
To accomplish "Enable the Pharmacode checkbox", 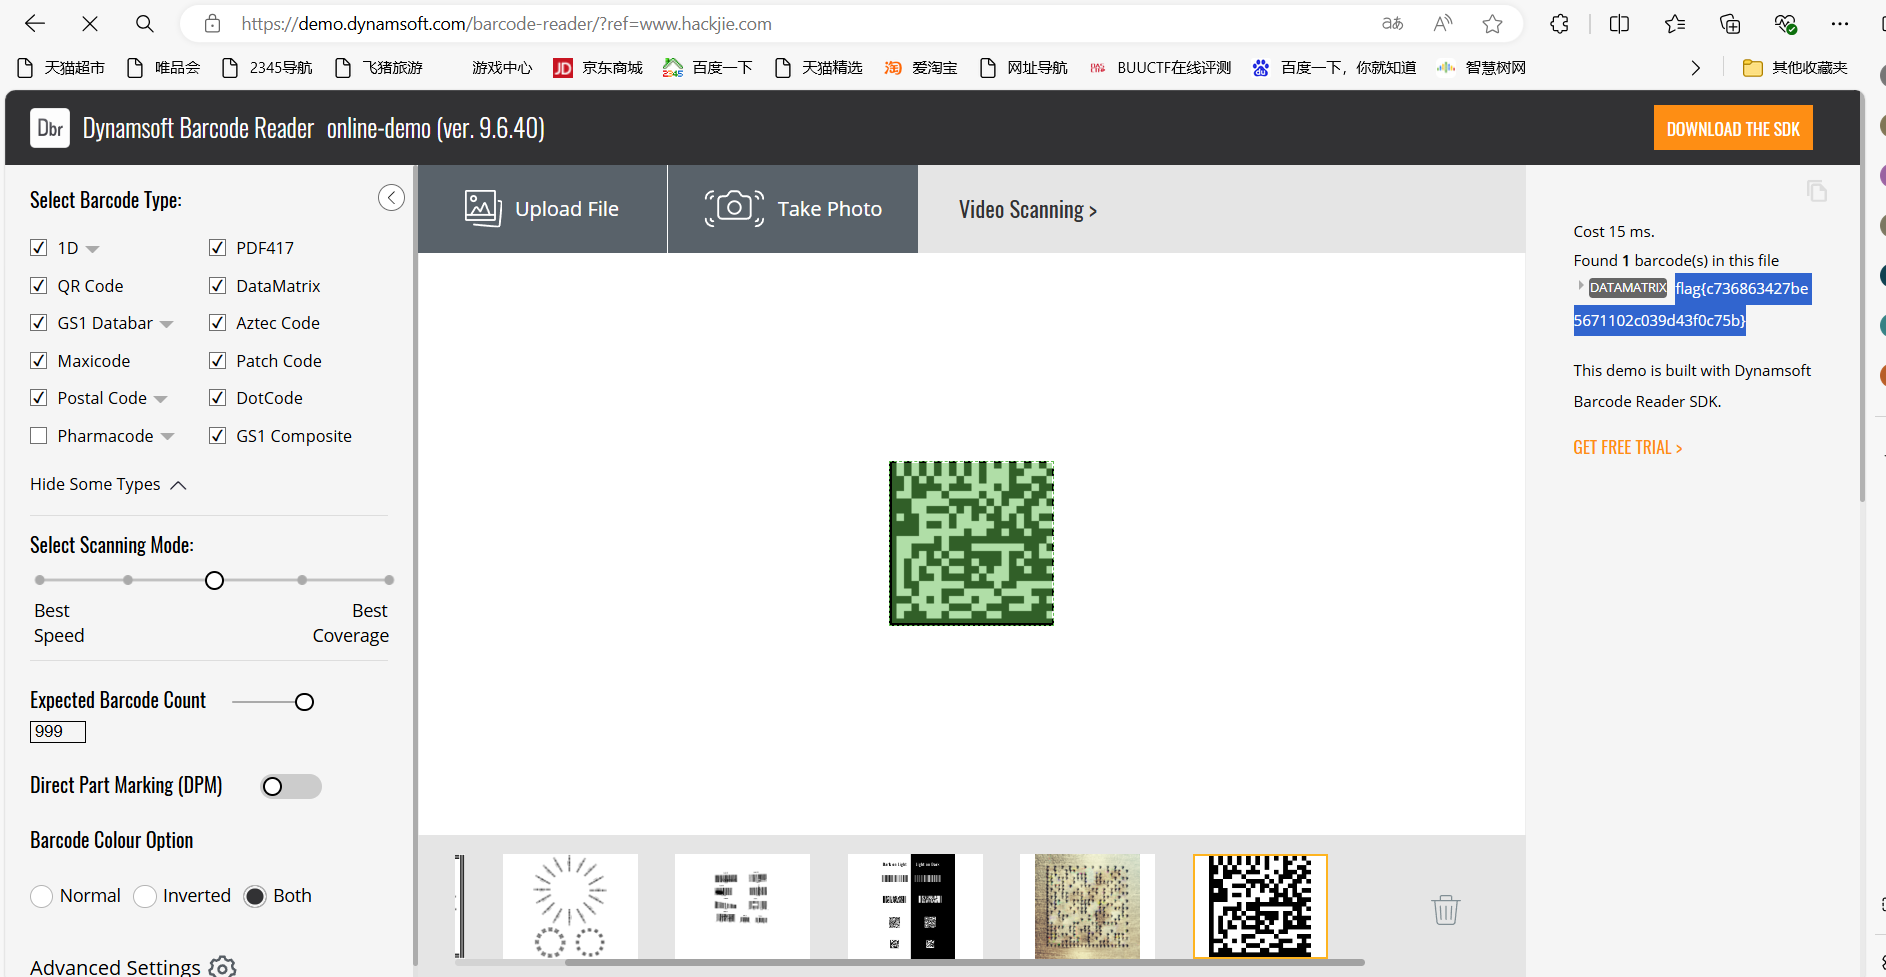I will click(x=39, y=435).
